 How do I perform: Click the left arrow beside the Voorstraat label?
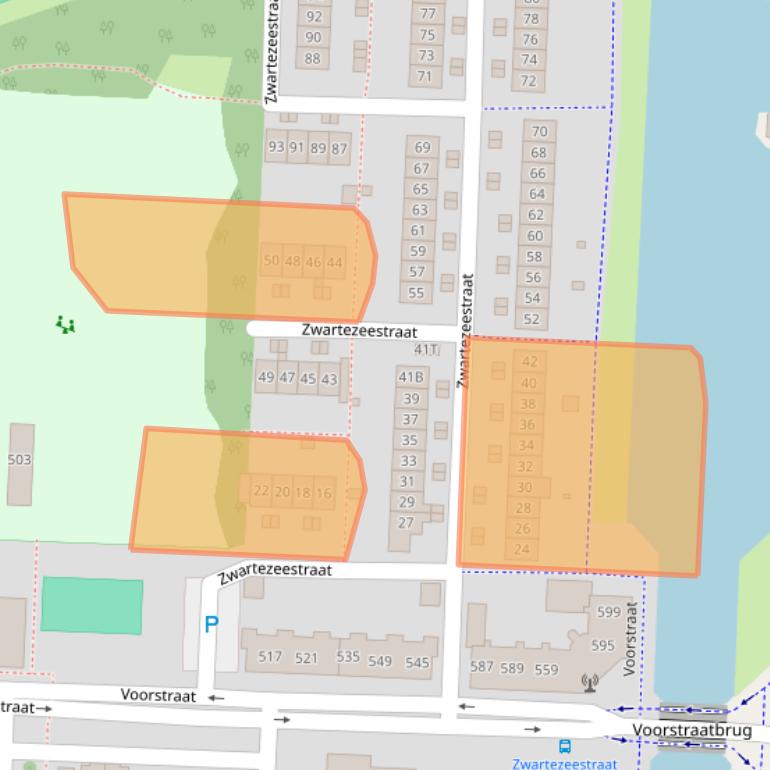216,697
